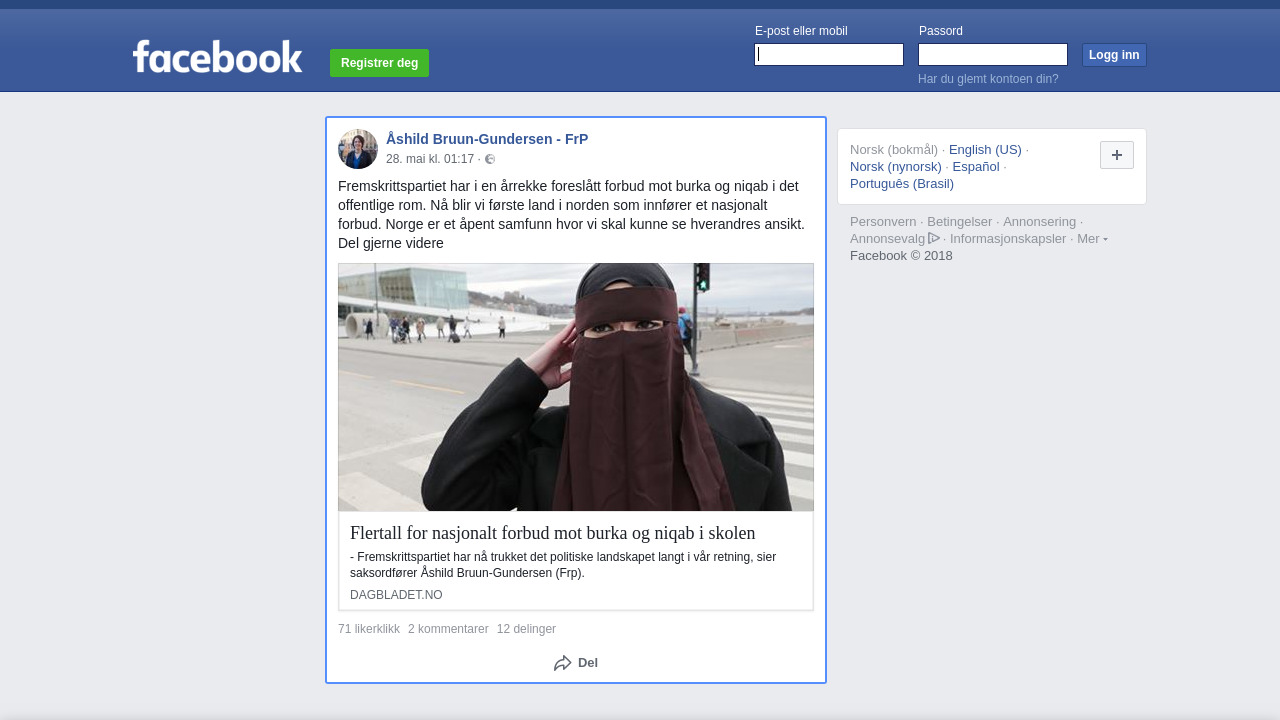1280x720 pixels.
Task: Switch language to Norsk (nynorsk)
Action: click(896, 167)
